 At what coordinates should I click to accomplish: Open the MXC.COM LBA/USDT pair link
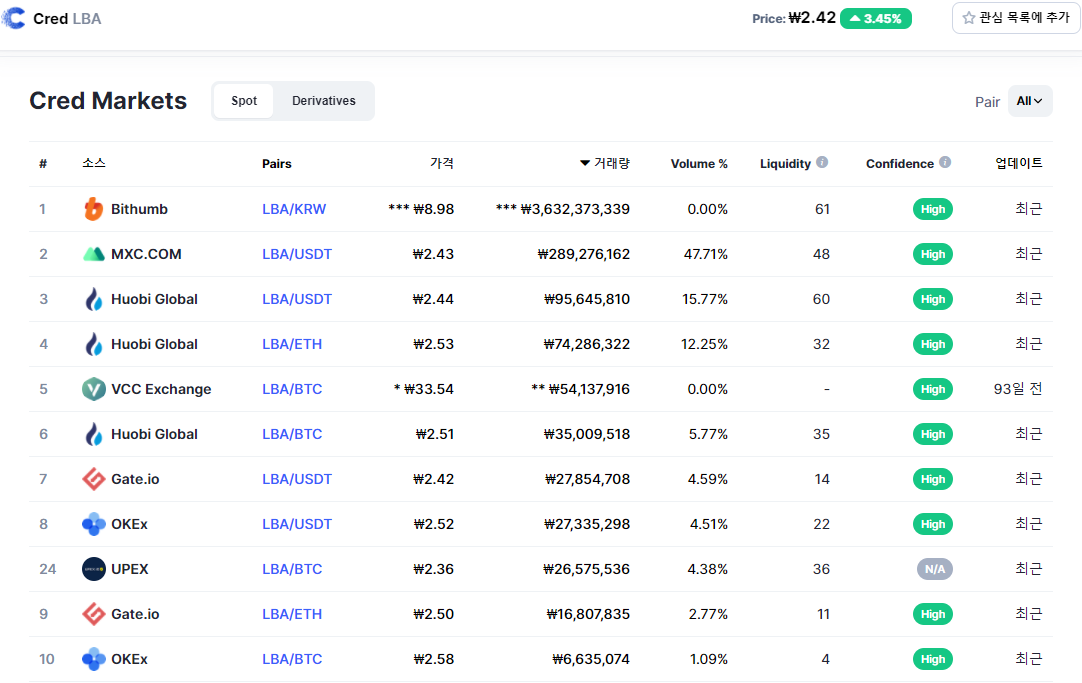click(x=297, y=254)
